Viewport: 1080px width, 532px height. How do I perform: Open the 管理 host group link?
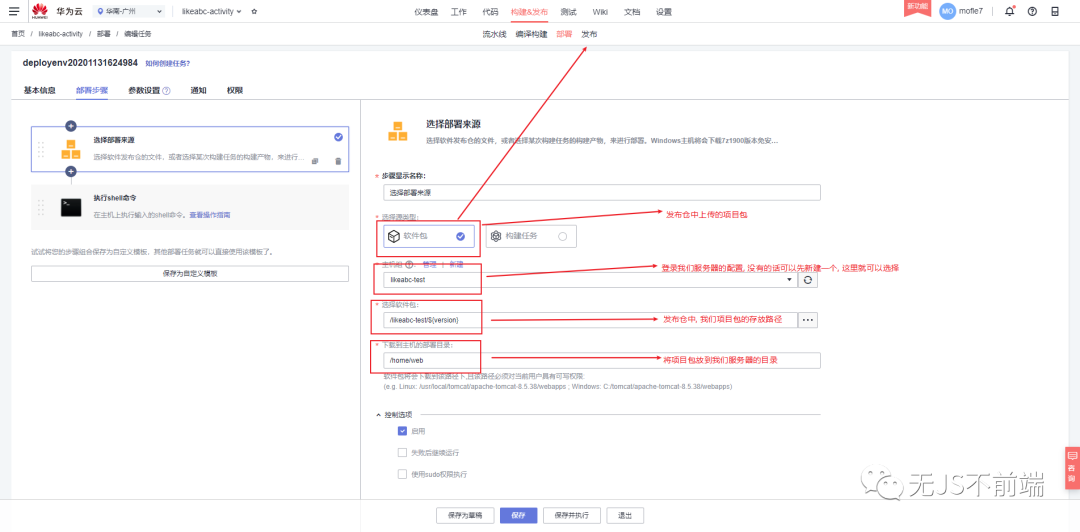(429, 264)
